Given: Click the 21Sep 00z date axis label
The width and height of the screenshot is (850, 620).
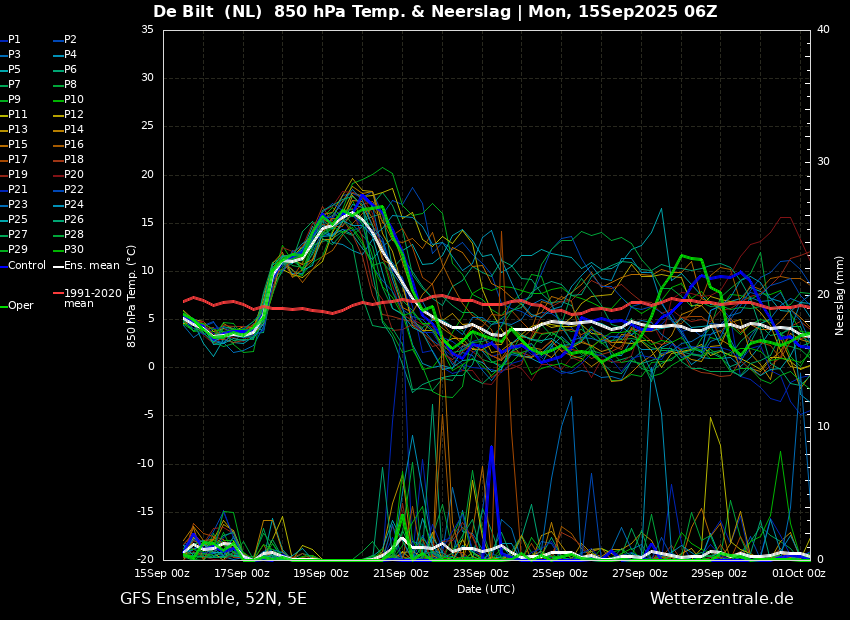Looking at the screenshot, I should (400, 573).
